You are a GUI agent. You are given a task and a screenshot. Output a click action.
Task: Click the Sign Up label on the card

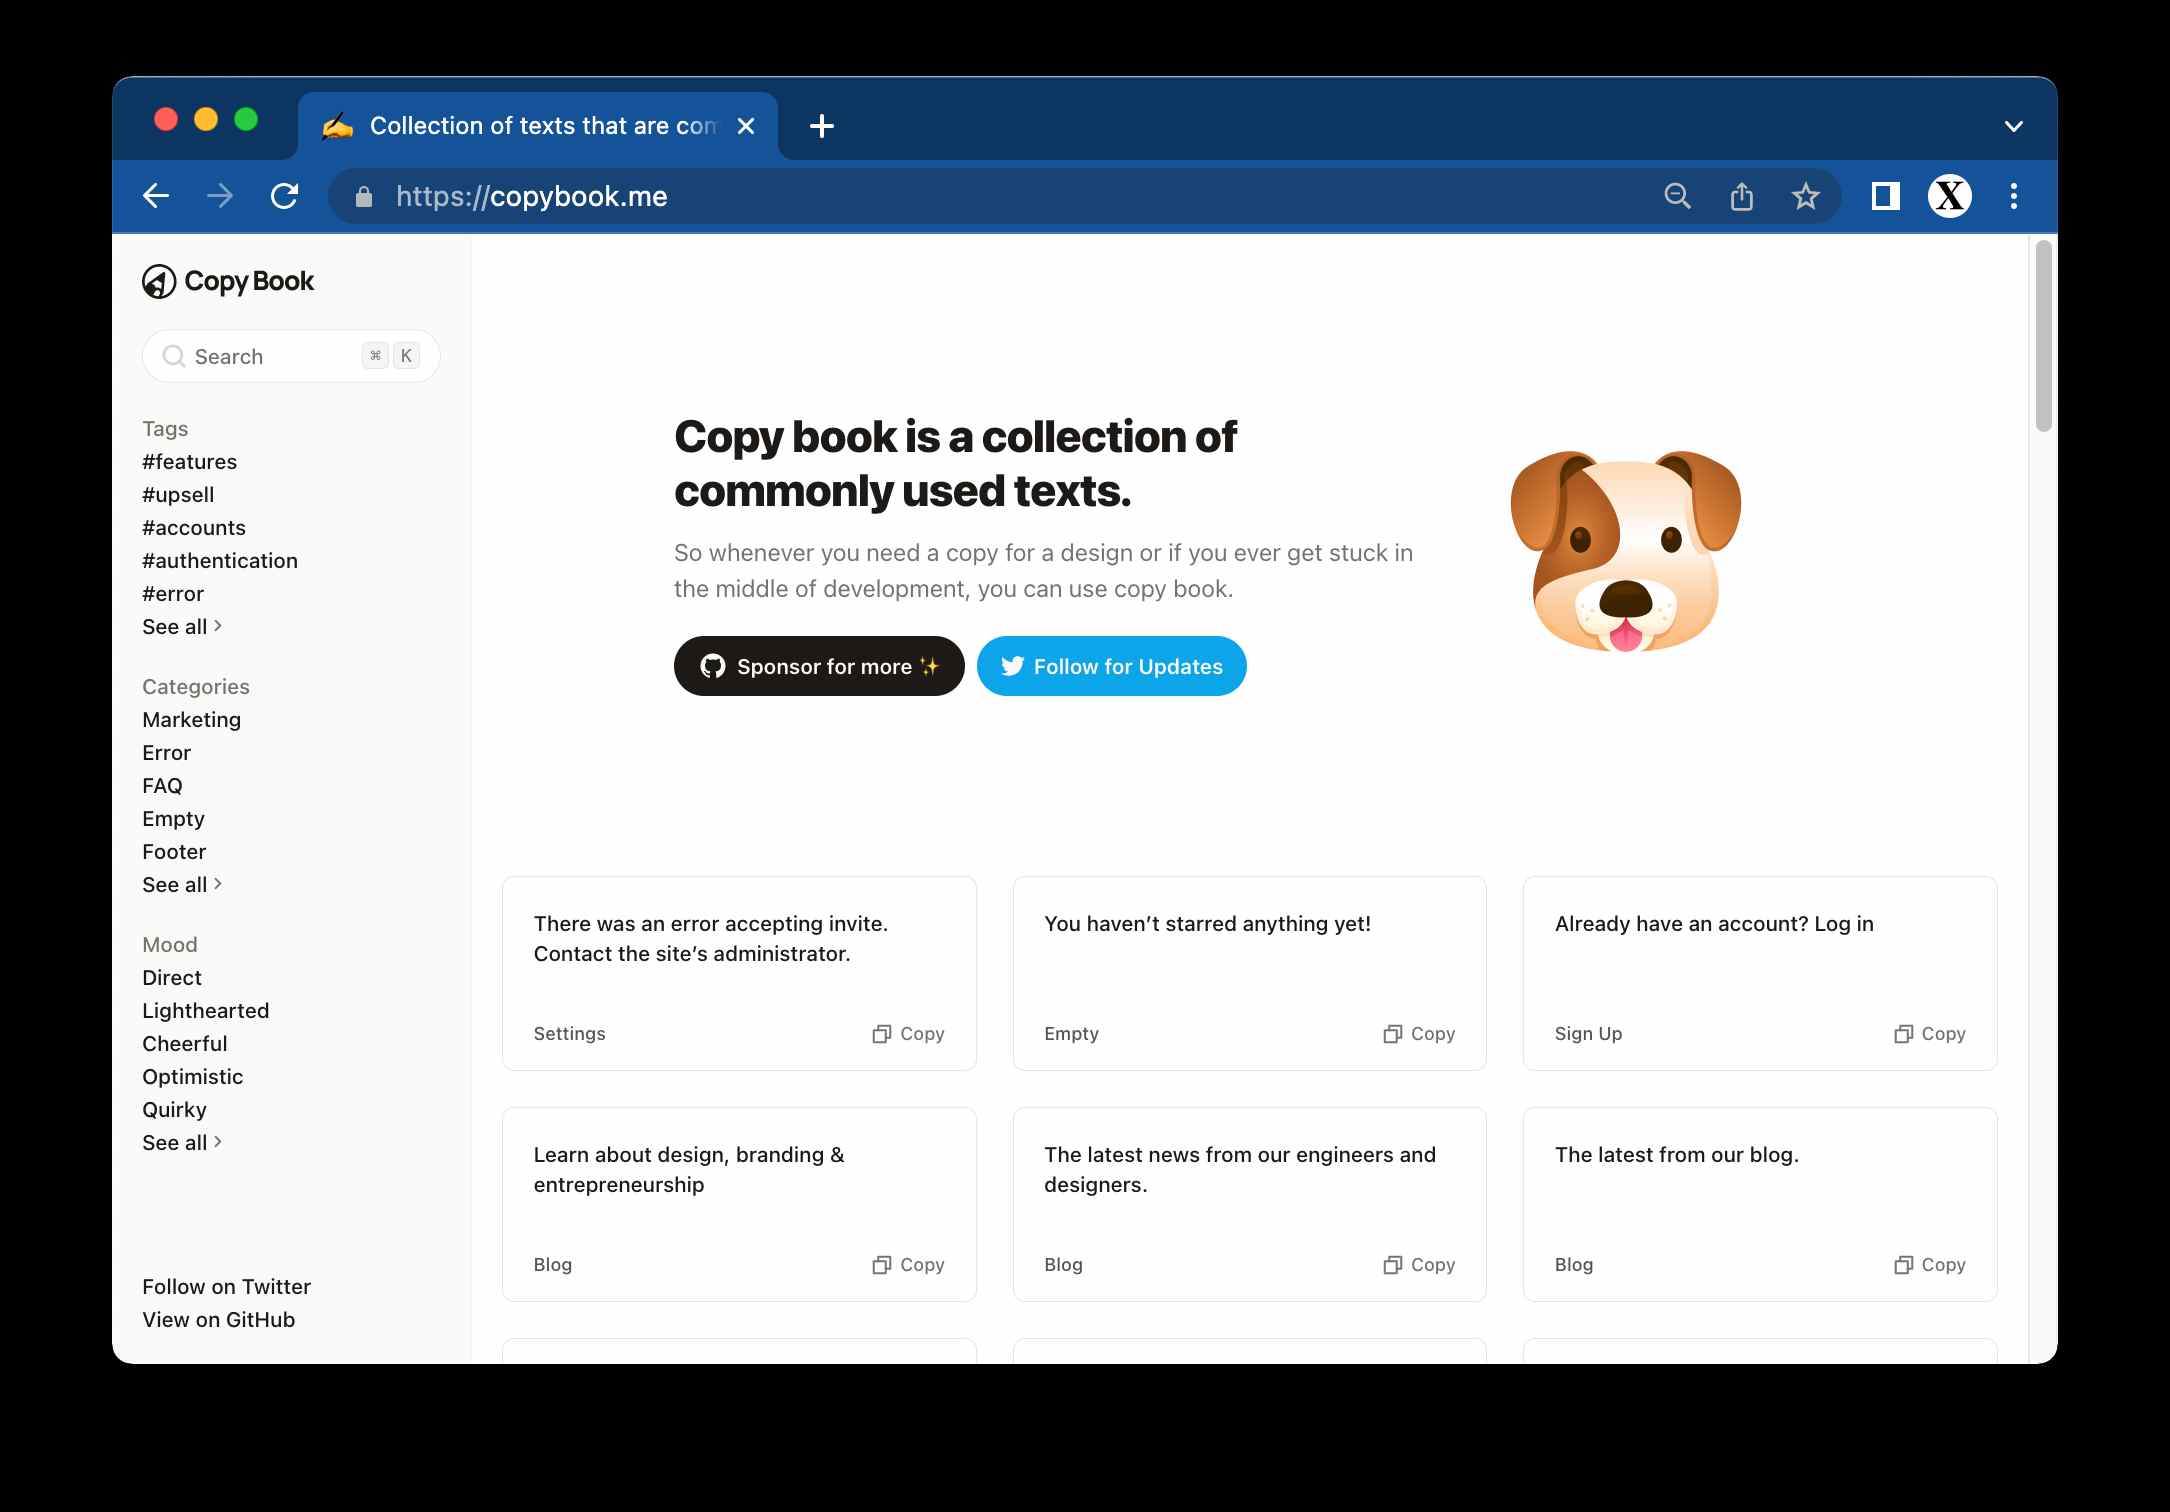[1589, 1034]
